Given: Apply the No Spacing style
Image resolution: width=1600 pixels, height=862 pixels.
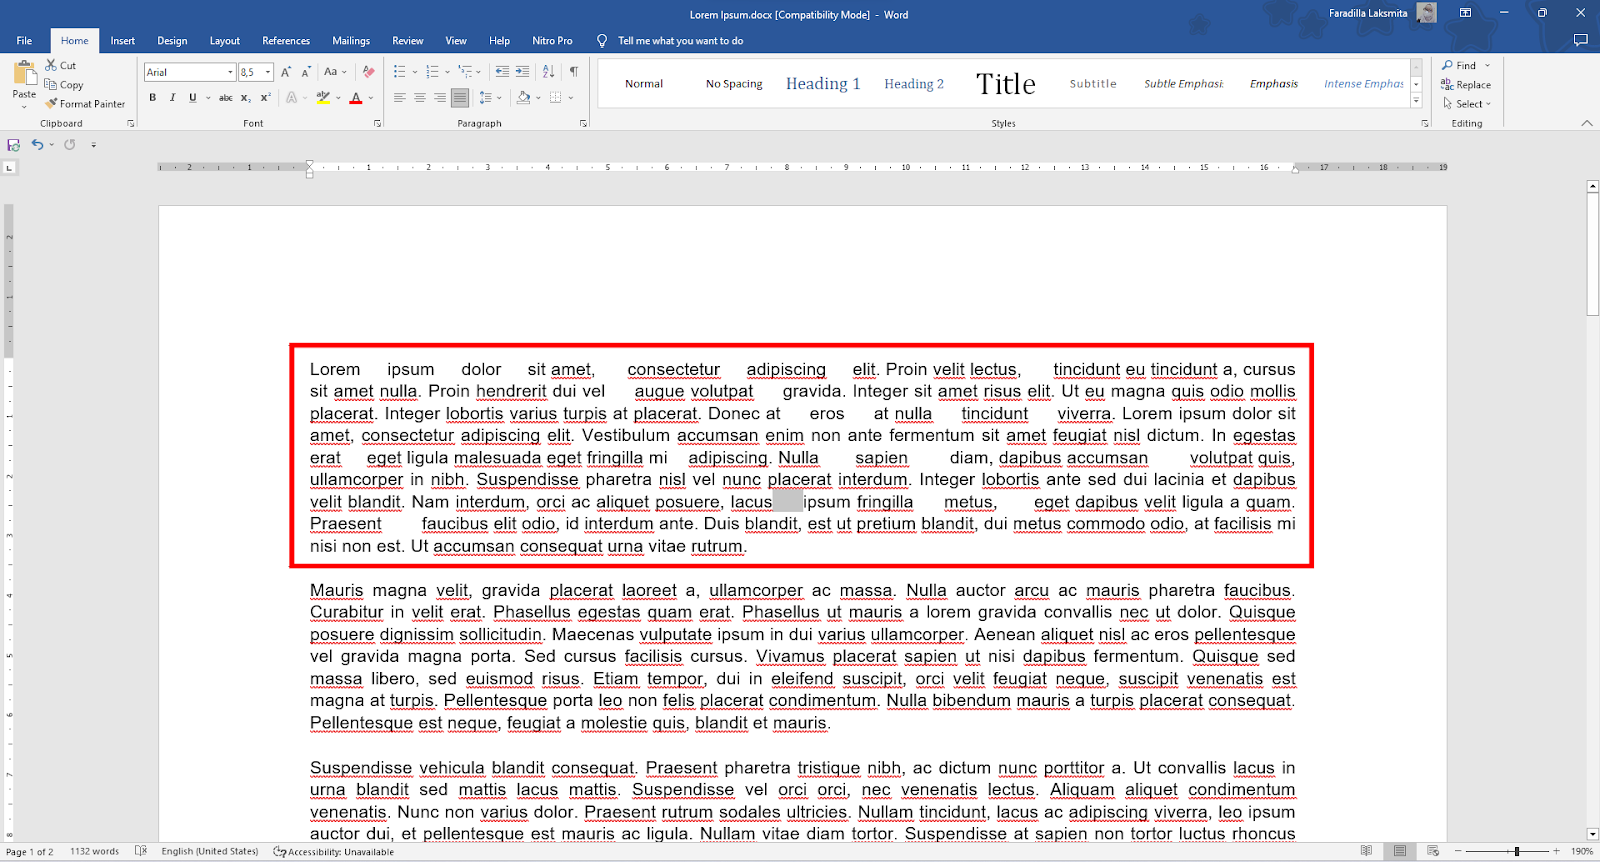Looking at the screenshot, I should (734, 84).
